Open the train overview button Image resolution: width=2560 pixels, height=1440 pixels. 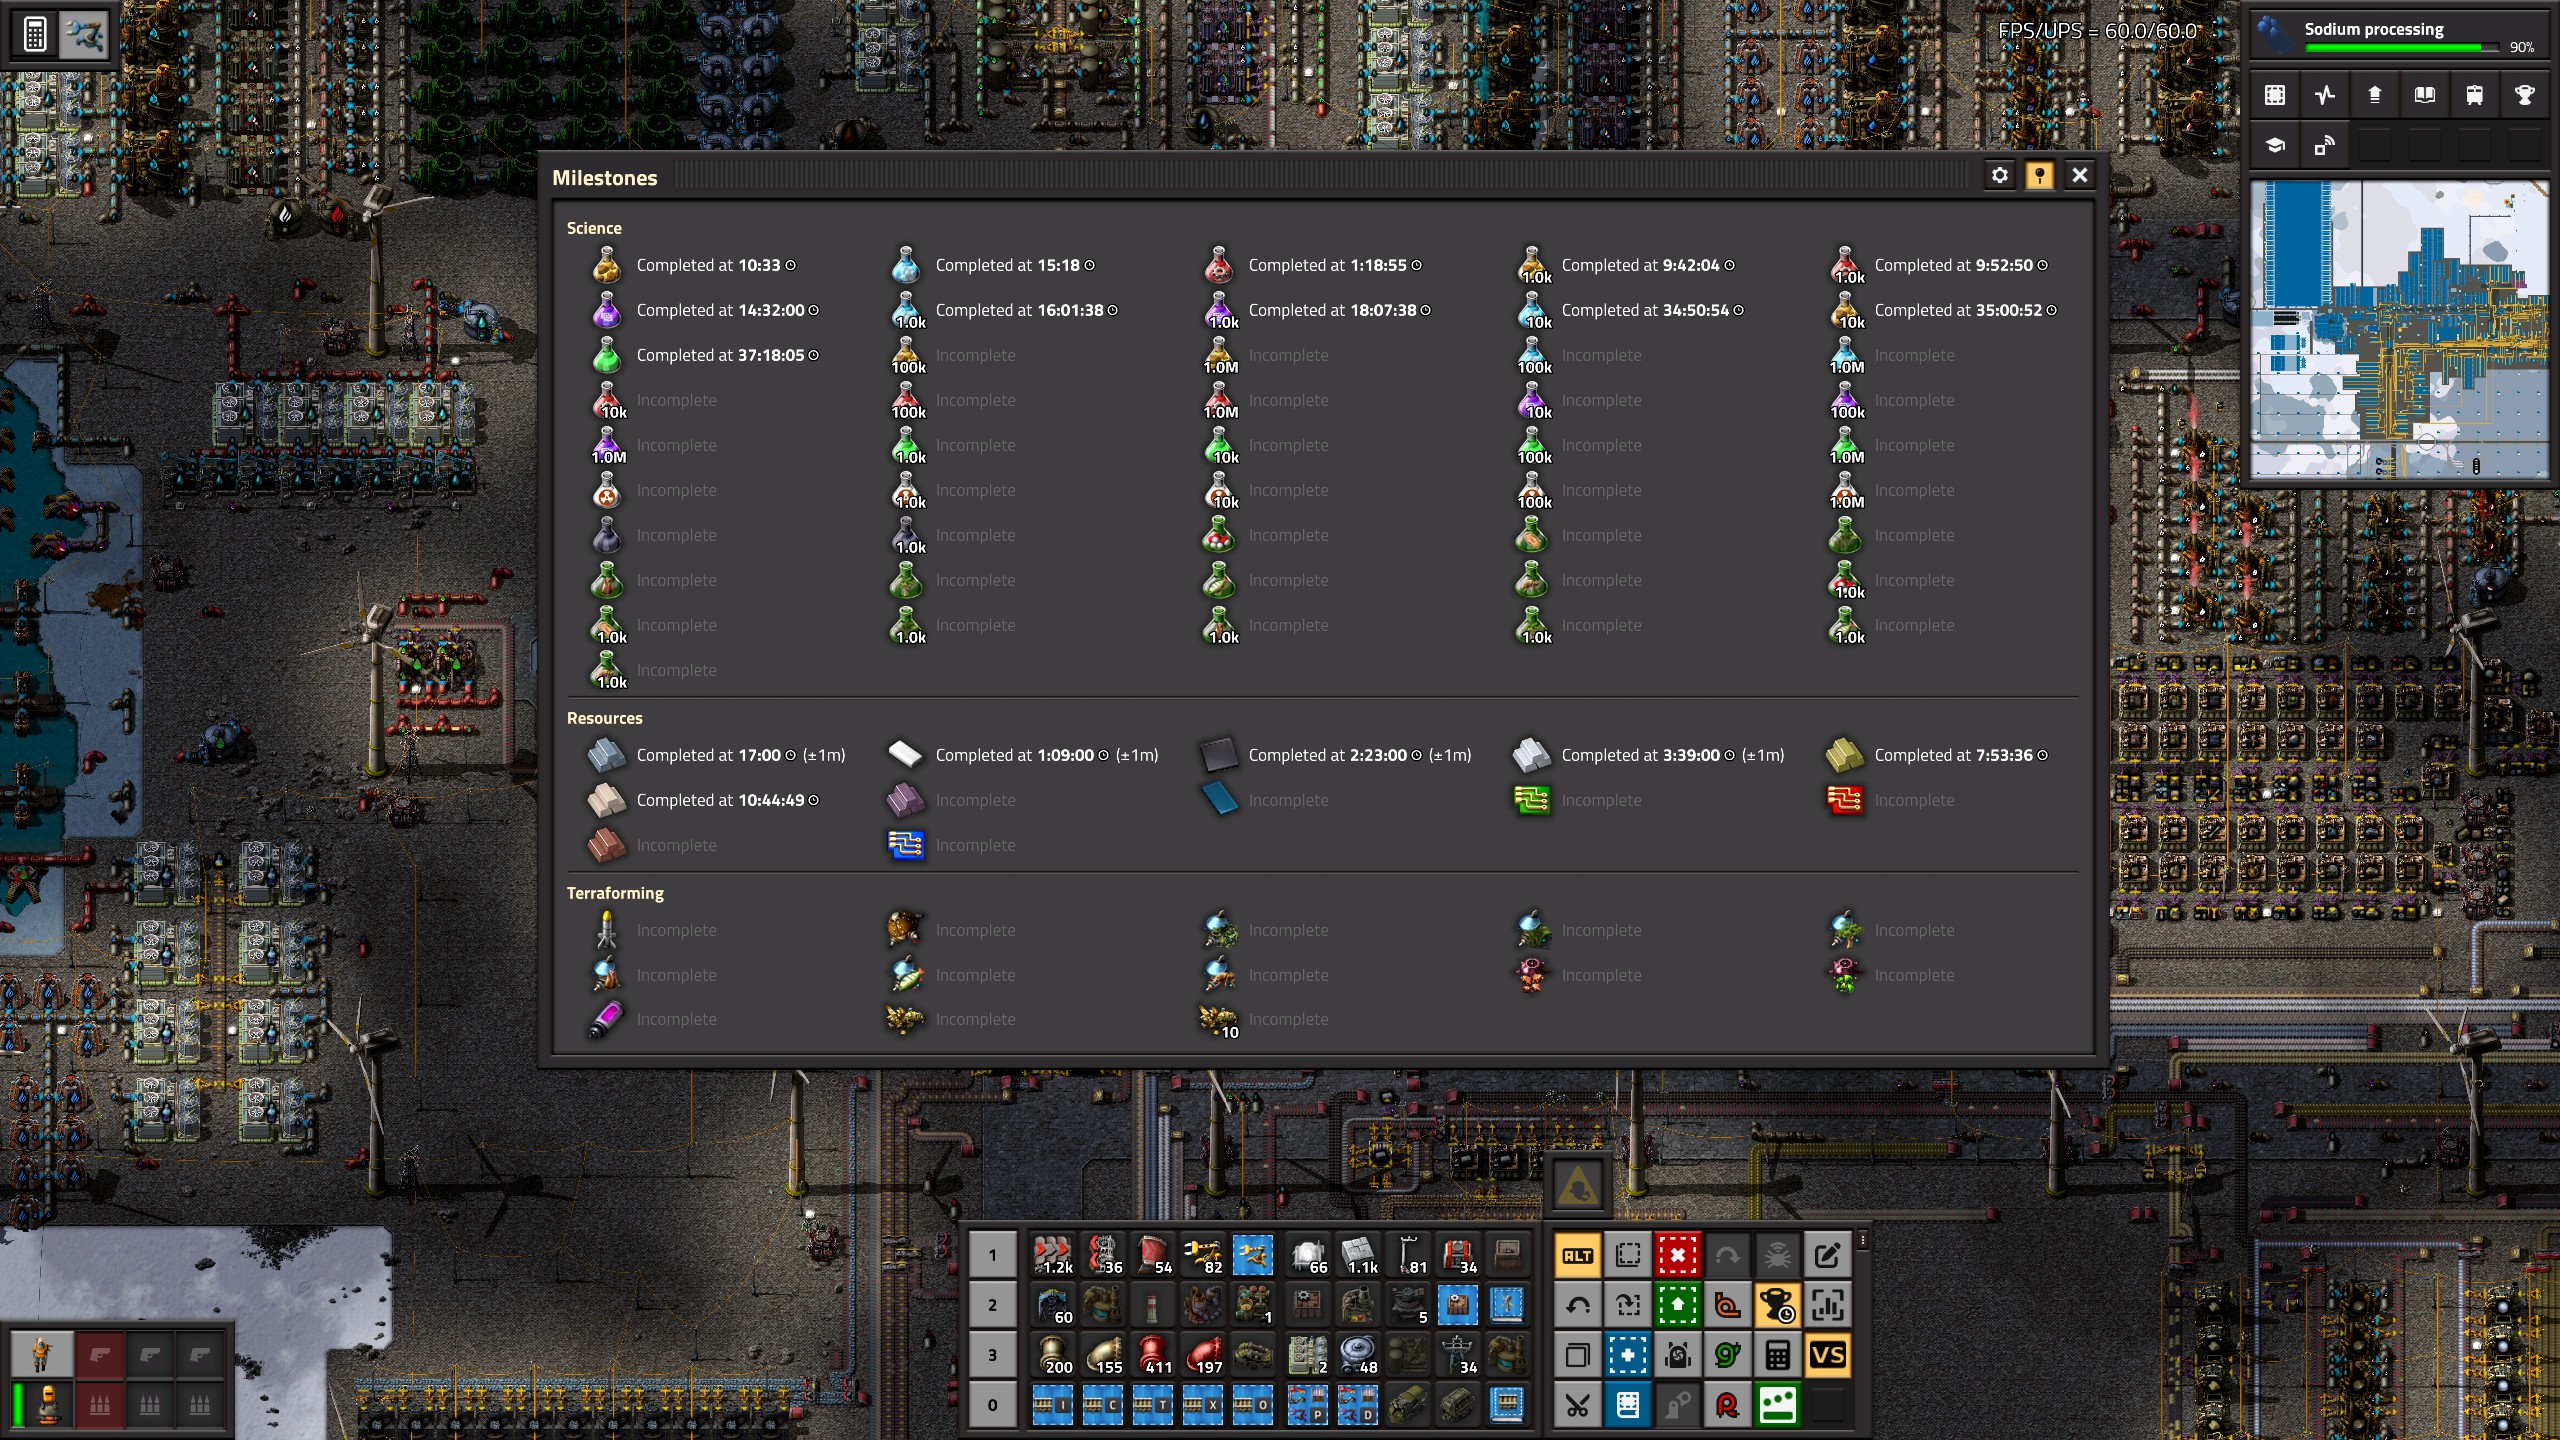coord(2474,95)
